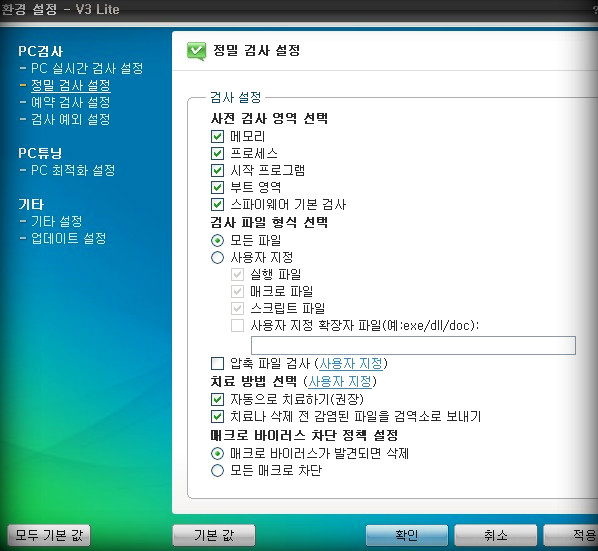Toggle the 프로세스 checkbox
This screenshot has width=598, height=551.
pos(217,154)
